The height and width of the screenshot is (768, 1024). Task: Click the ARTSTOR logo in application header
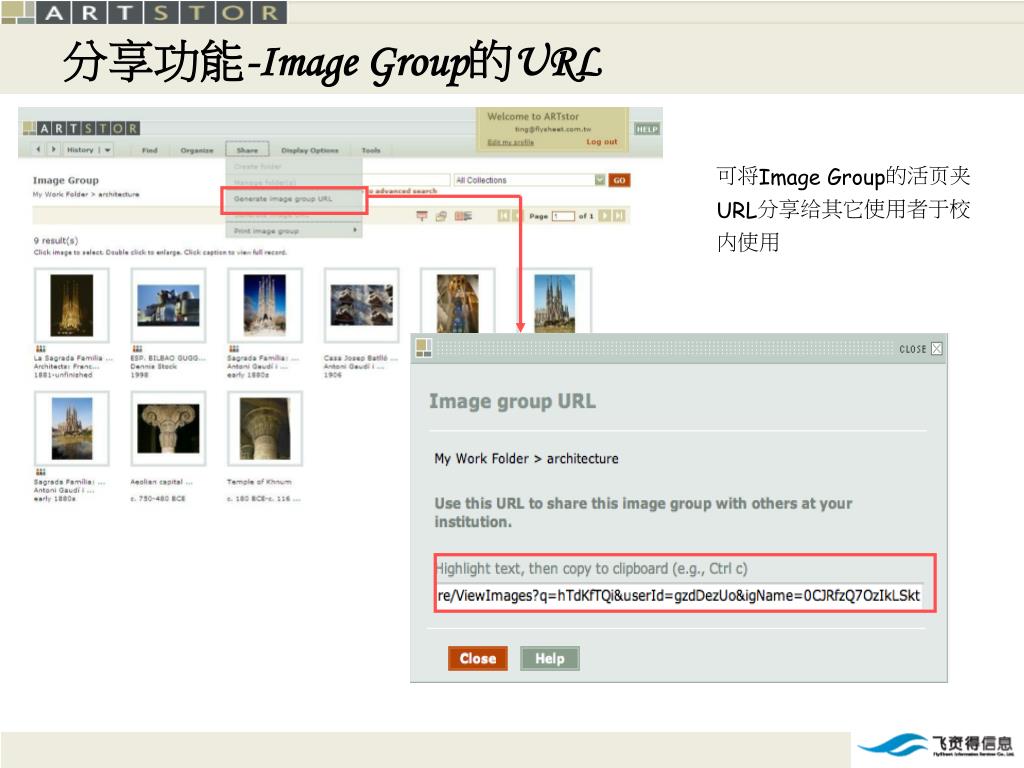[x=81, y=128]
